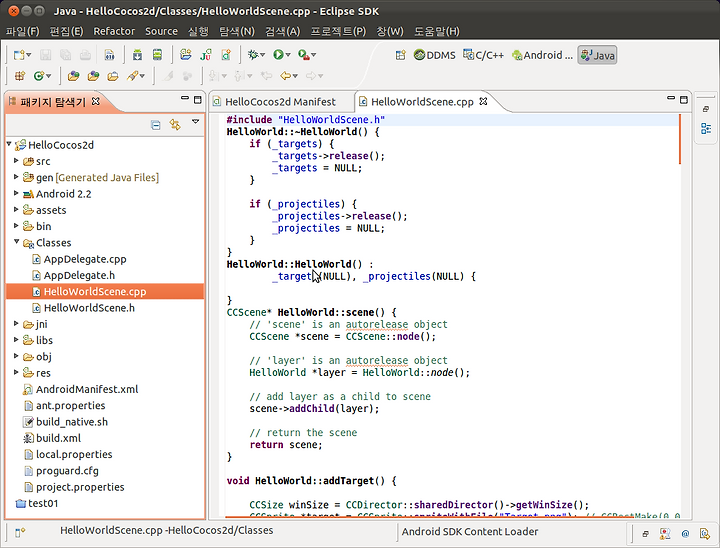This screenshot has height=548, width=720.
Task: Collapse all in Package Explorer
Action: coord(156,125)
